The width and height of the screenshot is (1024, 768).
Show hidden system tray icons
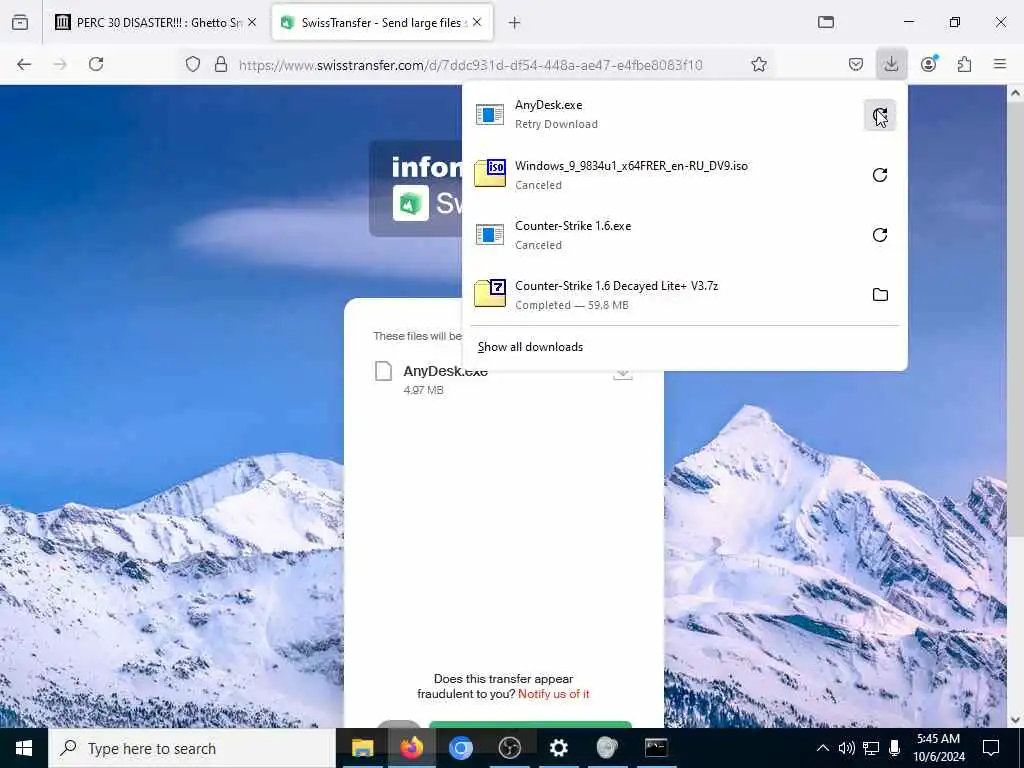point(823,748)
